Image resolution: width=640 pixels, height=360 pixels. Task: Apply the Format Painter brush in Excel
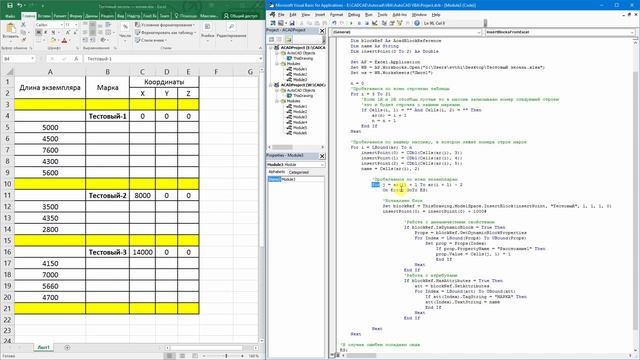[x=24, y=39]
